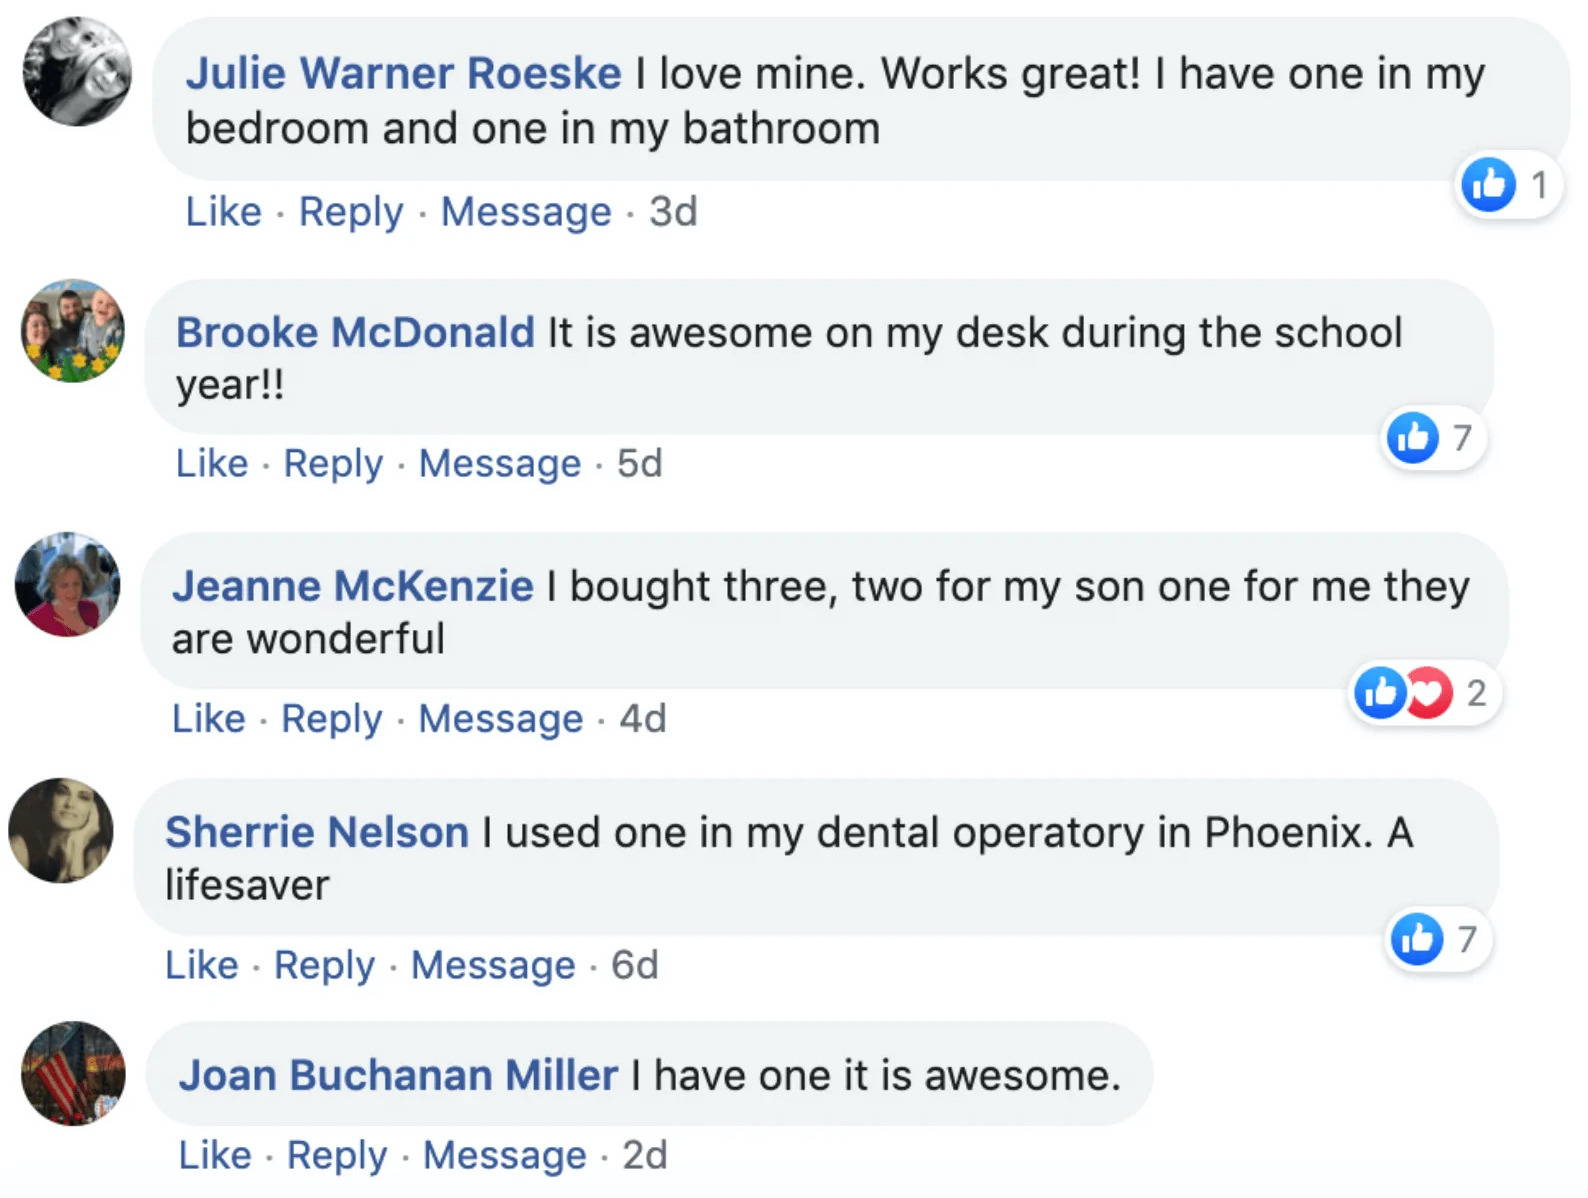
Task: Open Brooke McDonald's profile picture
Action: [73, 330]
